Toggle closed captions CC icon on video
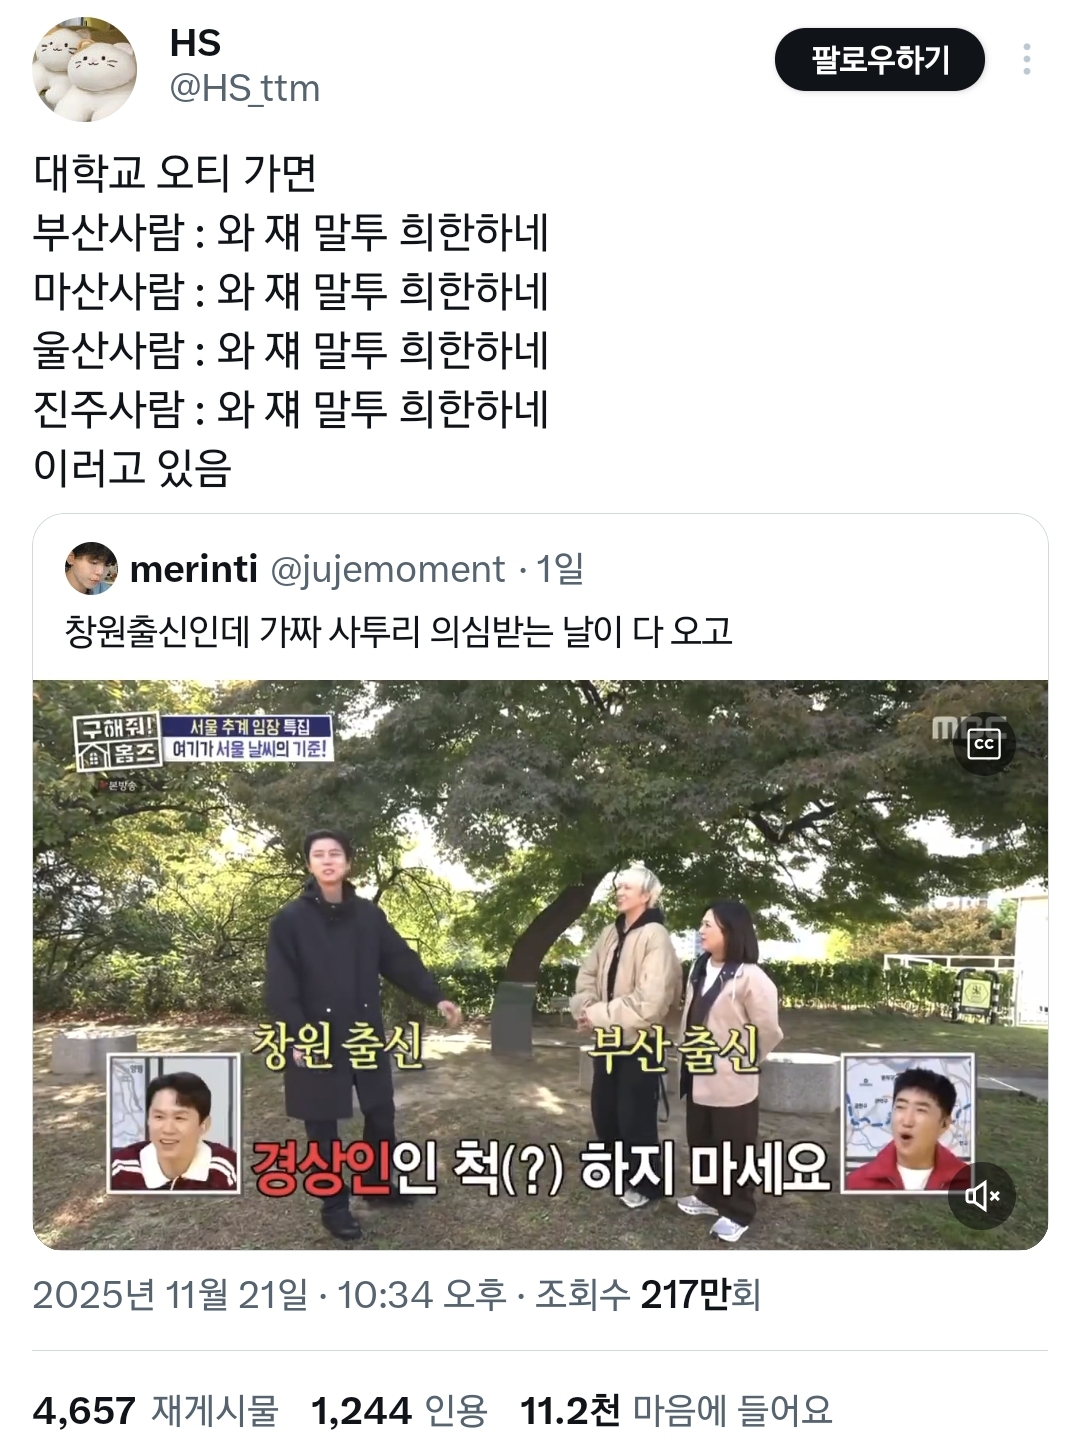This screenshot has height=1444, width=1080. pyautogui.click(x=984, y=744)
